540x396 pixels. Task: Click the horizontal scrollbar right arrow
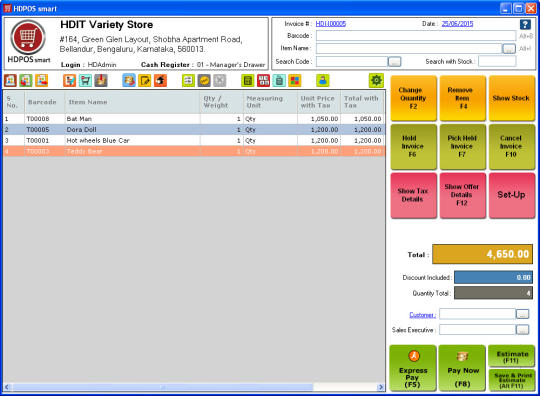click(381, 387)
